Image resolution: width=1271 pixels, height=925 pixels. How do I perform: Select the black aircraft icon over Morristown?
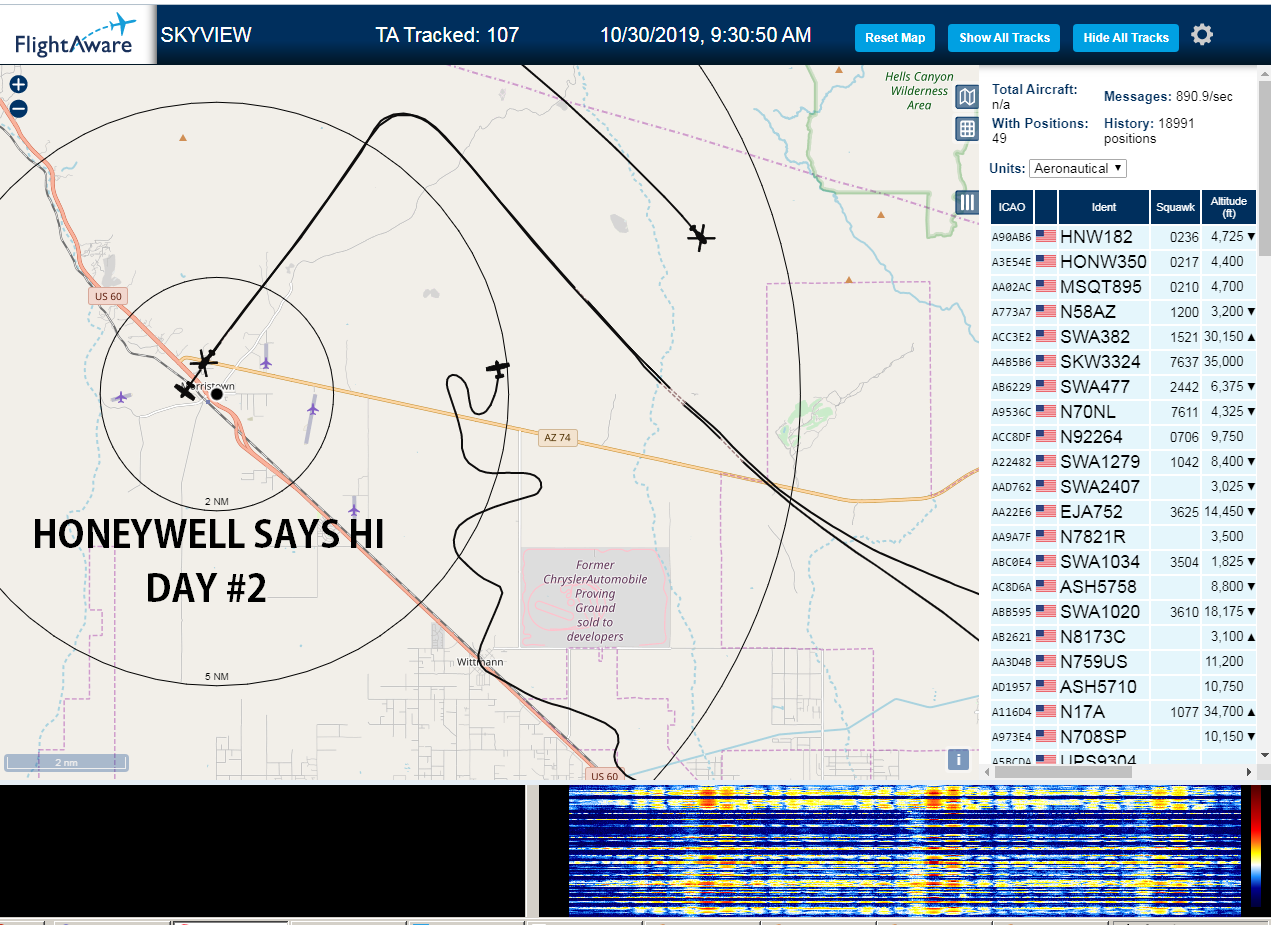coord(205,360)
